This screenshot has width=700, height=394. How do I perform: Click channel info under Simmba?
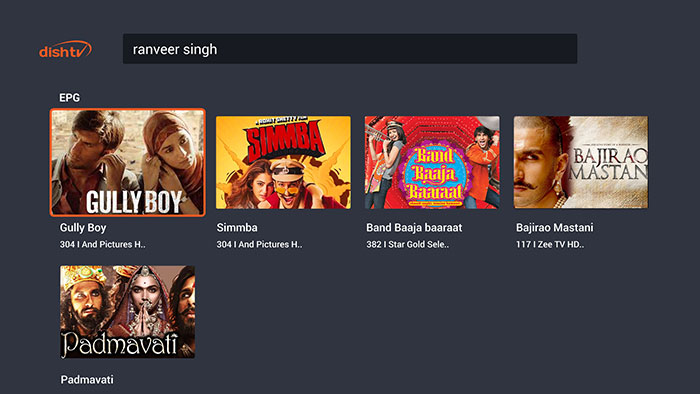coord(259,245)
